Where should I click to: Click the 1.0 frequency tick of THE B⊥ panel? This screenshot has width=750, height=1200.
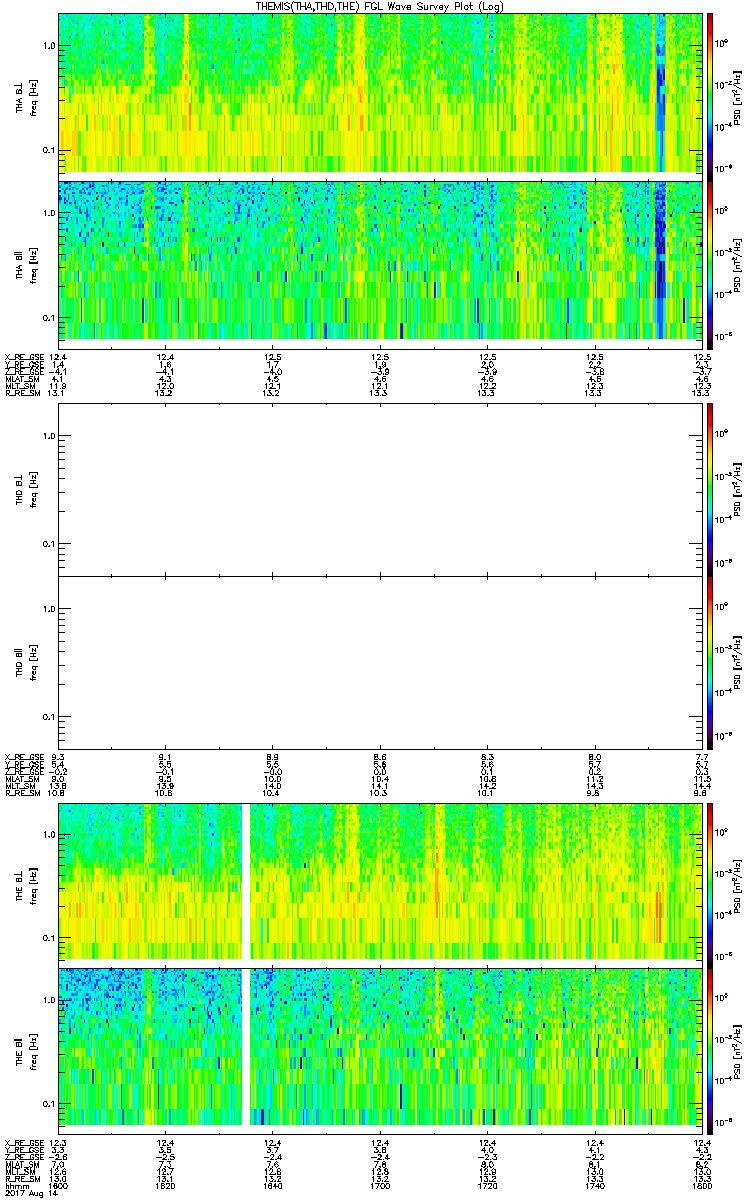[49, 834]
